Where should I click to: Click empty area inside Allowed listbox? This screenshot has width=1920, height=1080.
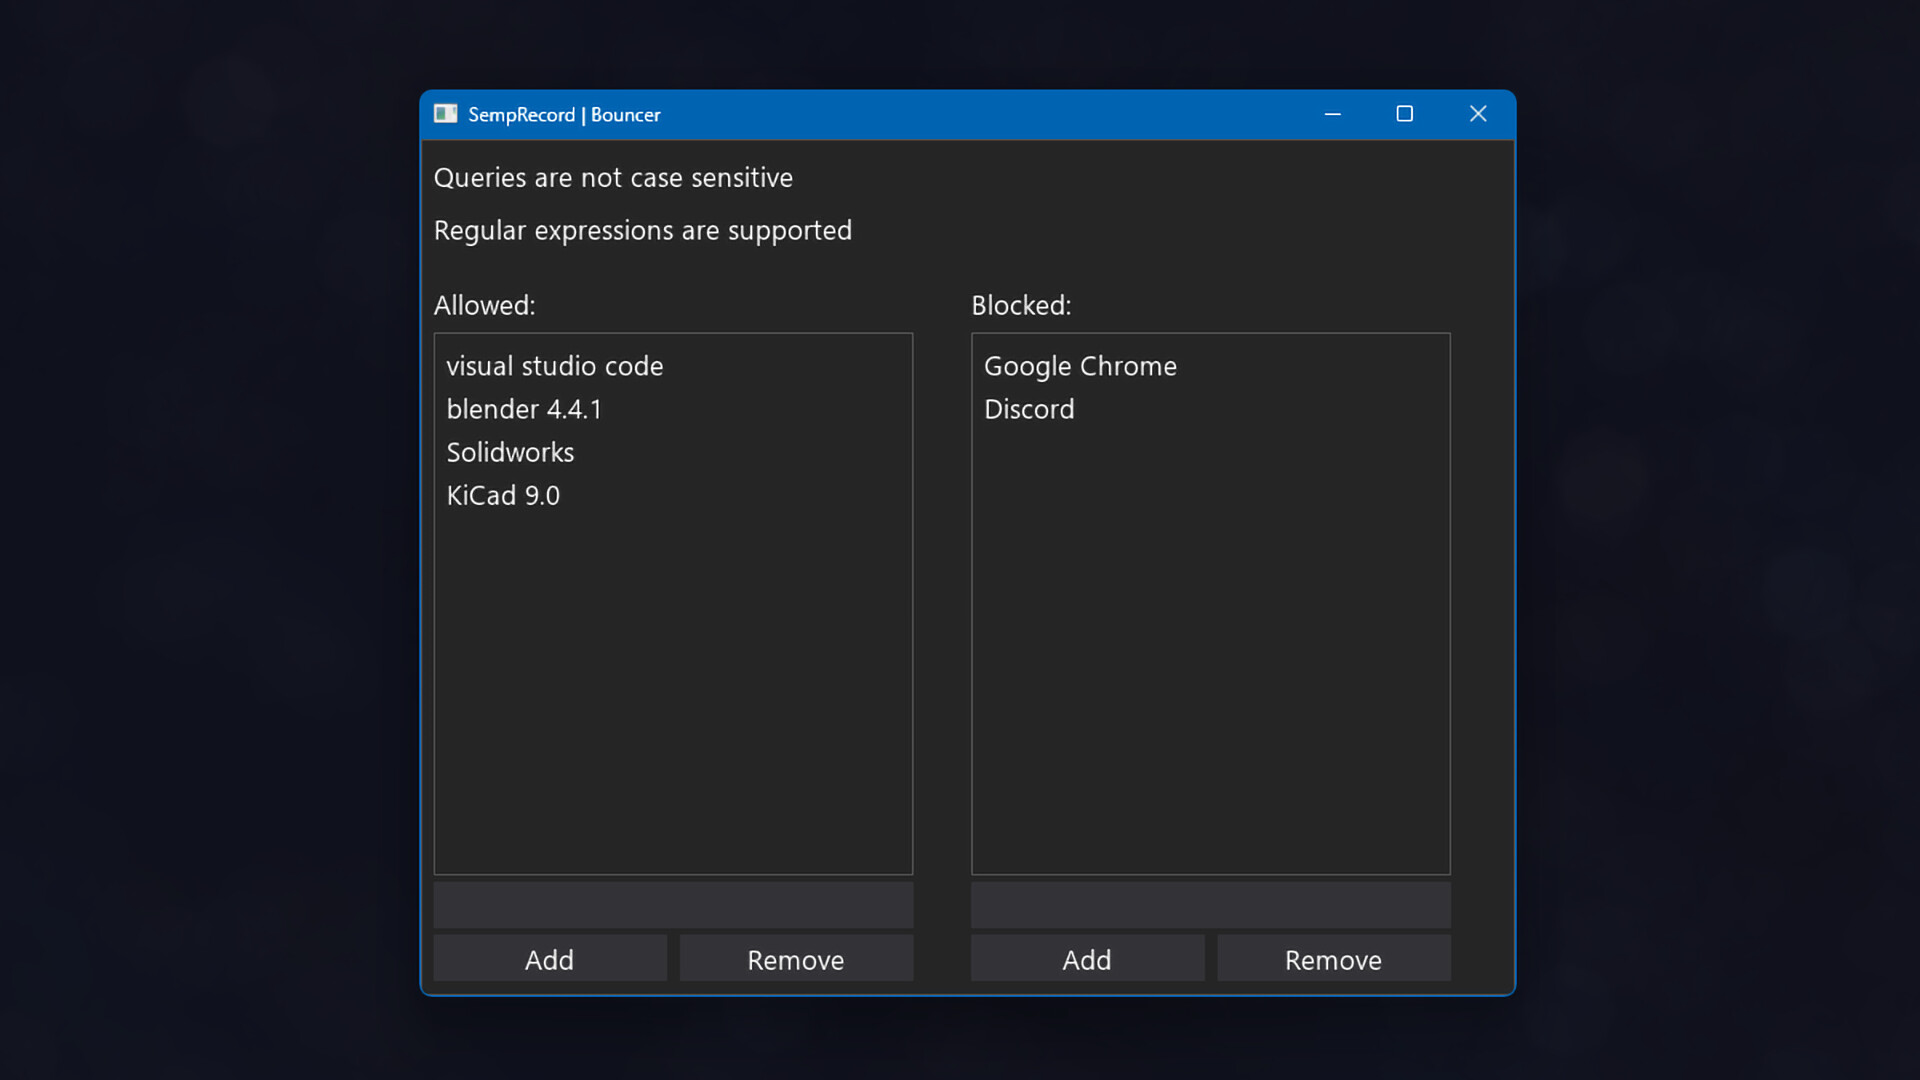click(x=673, y=700)
